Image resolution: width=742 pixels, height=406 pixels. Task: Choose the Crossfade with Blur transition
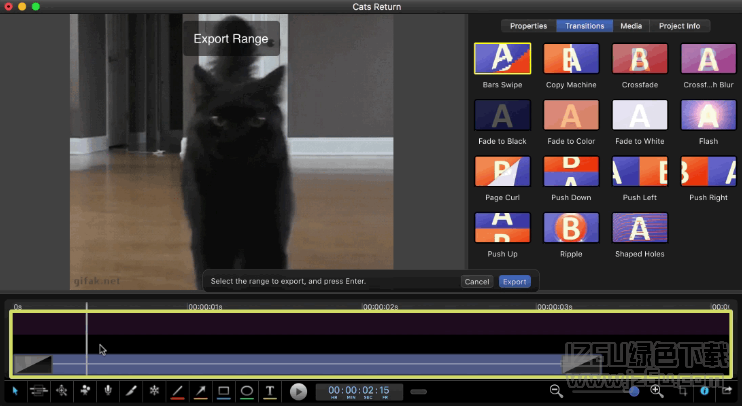pyautogui.click(x=708, y=59)
